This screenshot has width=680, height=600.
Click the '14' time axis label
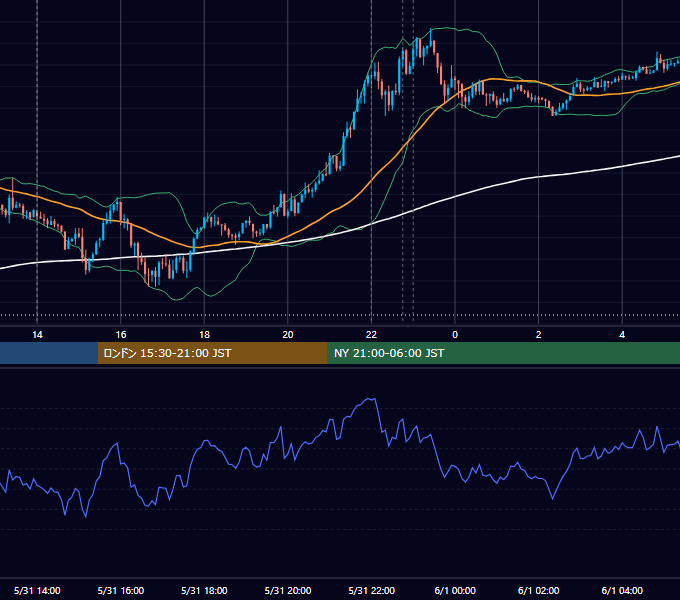[37, 335]
